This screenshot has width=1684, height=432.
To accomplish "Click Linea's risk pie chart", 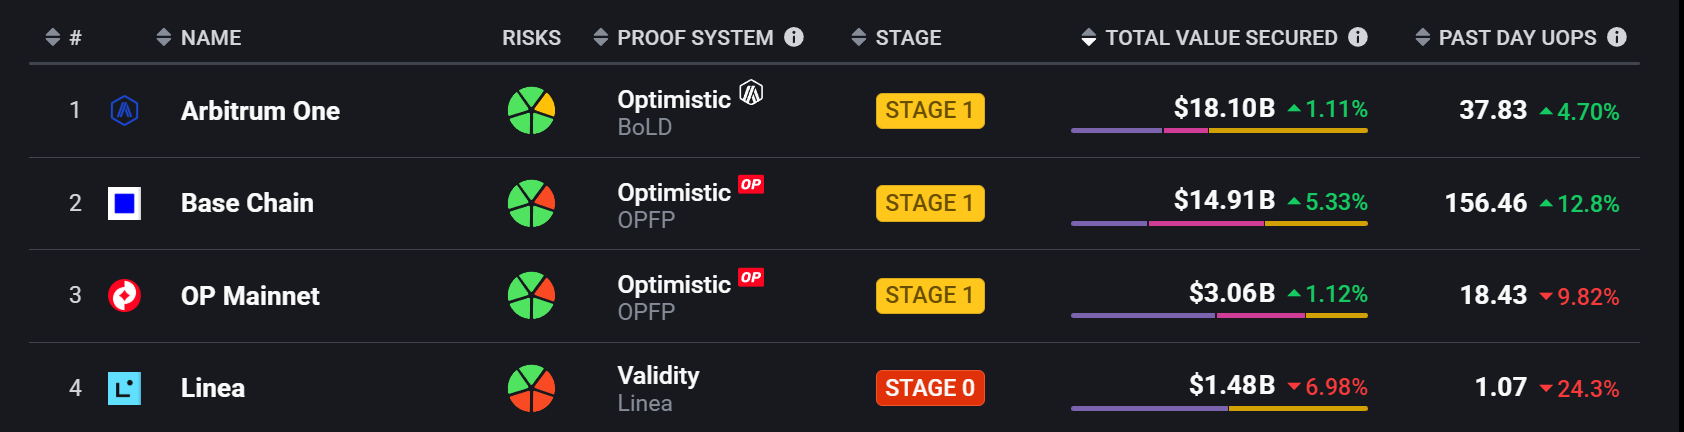I will pos(531,388).
